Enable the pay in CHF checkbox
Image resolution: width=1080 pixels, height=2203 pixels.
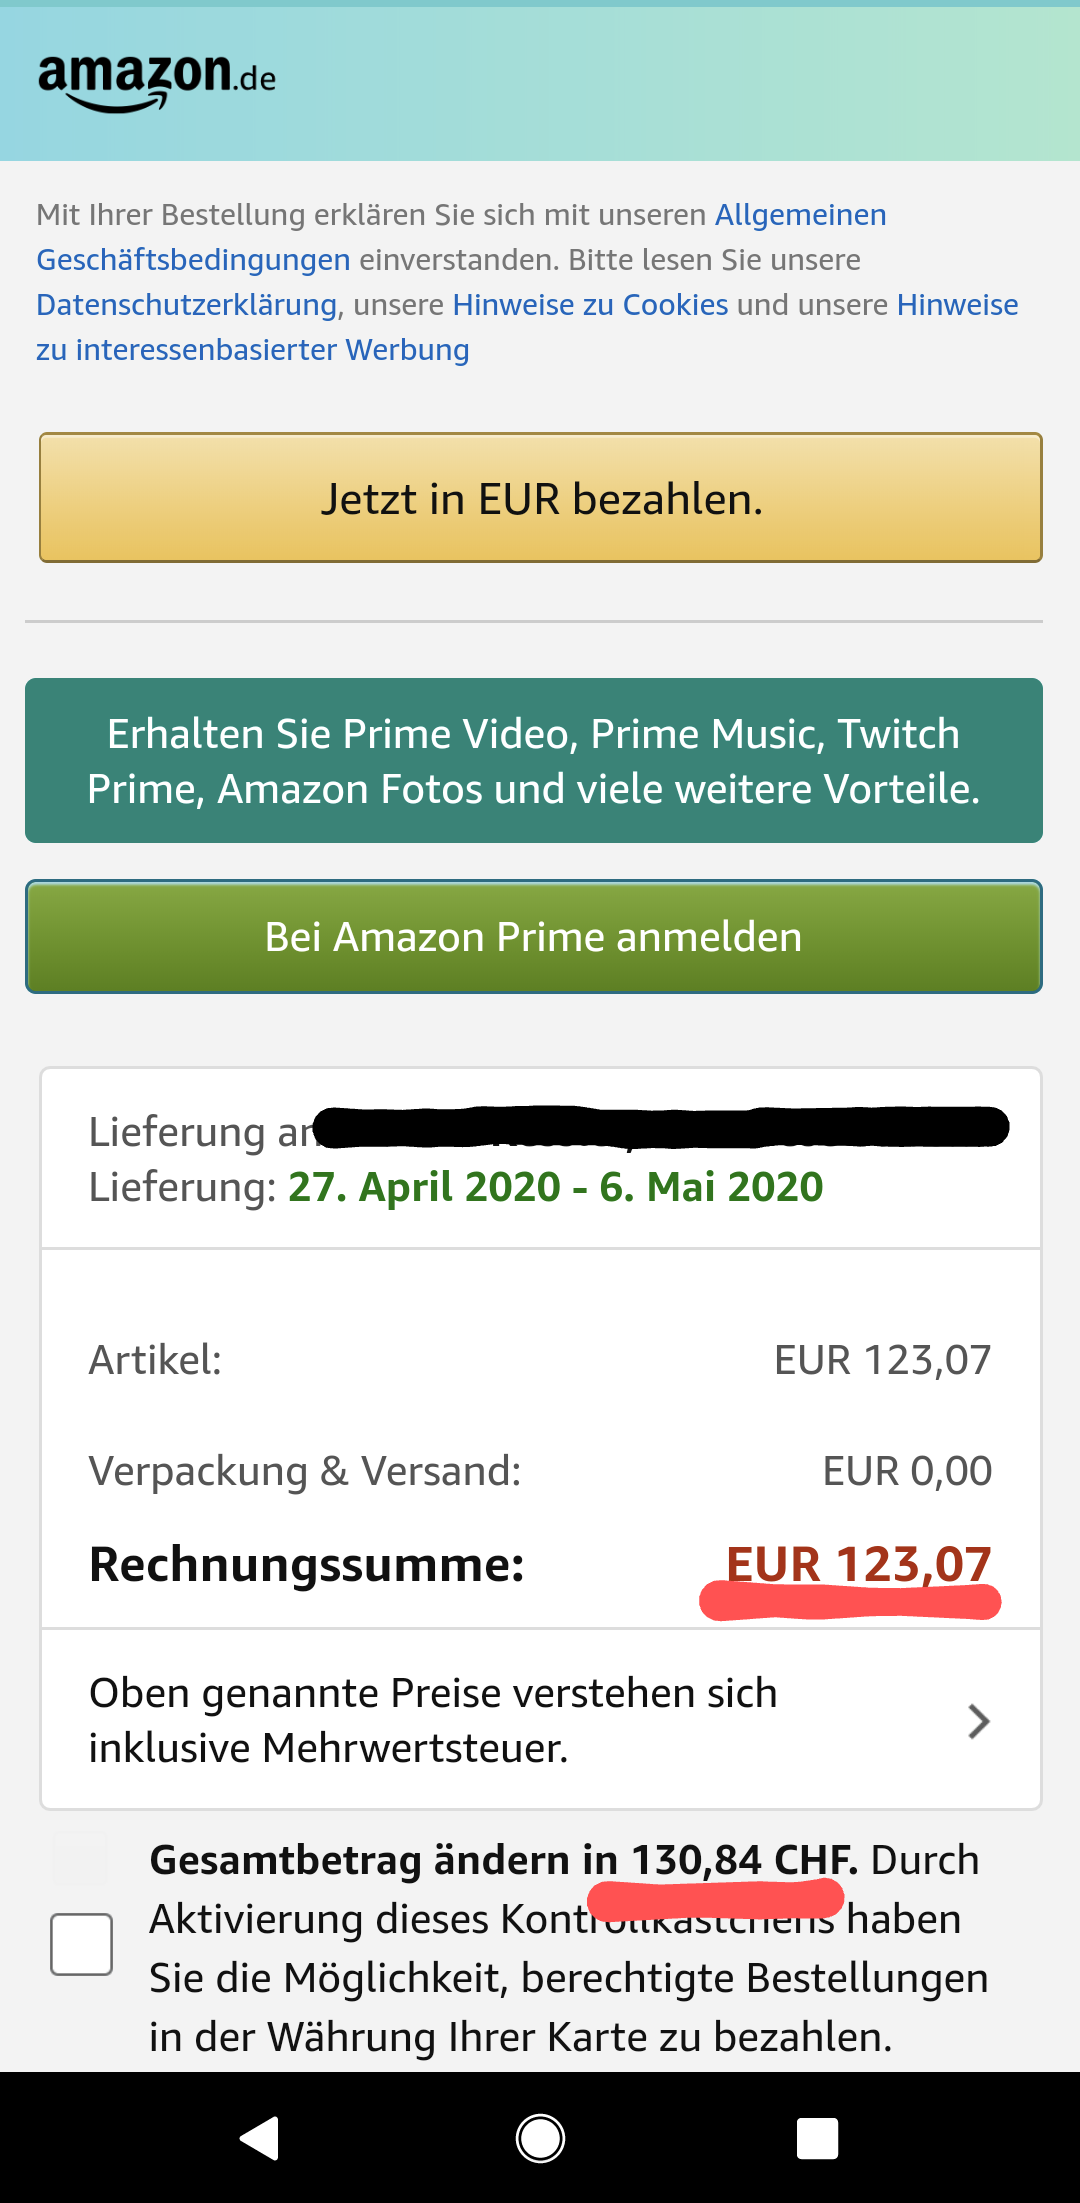pyautogui.click(x=81, y=1944)
